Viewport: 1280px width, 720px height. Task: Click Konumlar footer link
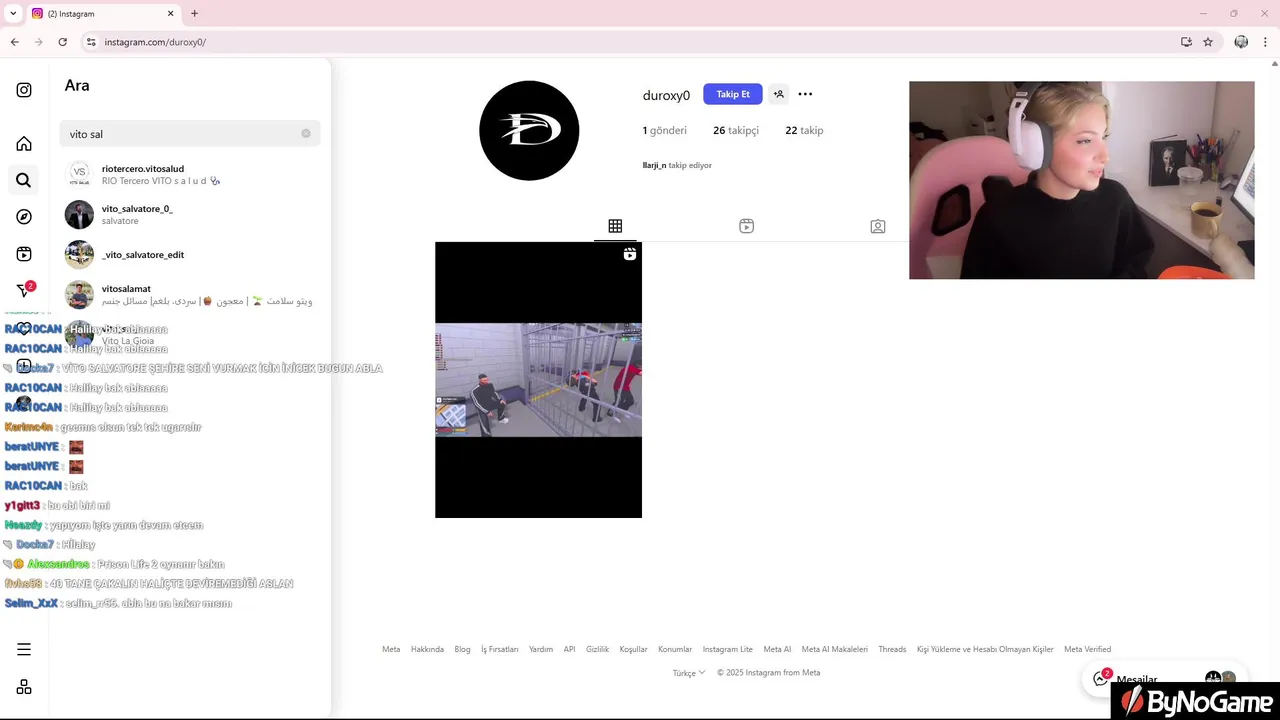tap(675, 649)
